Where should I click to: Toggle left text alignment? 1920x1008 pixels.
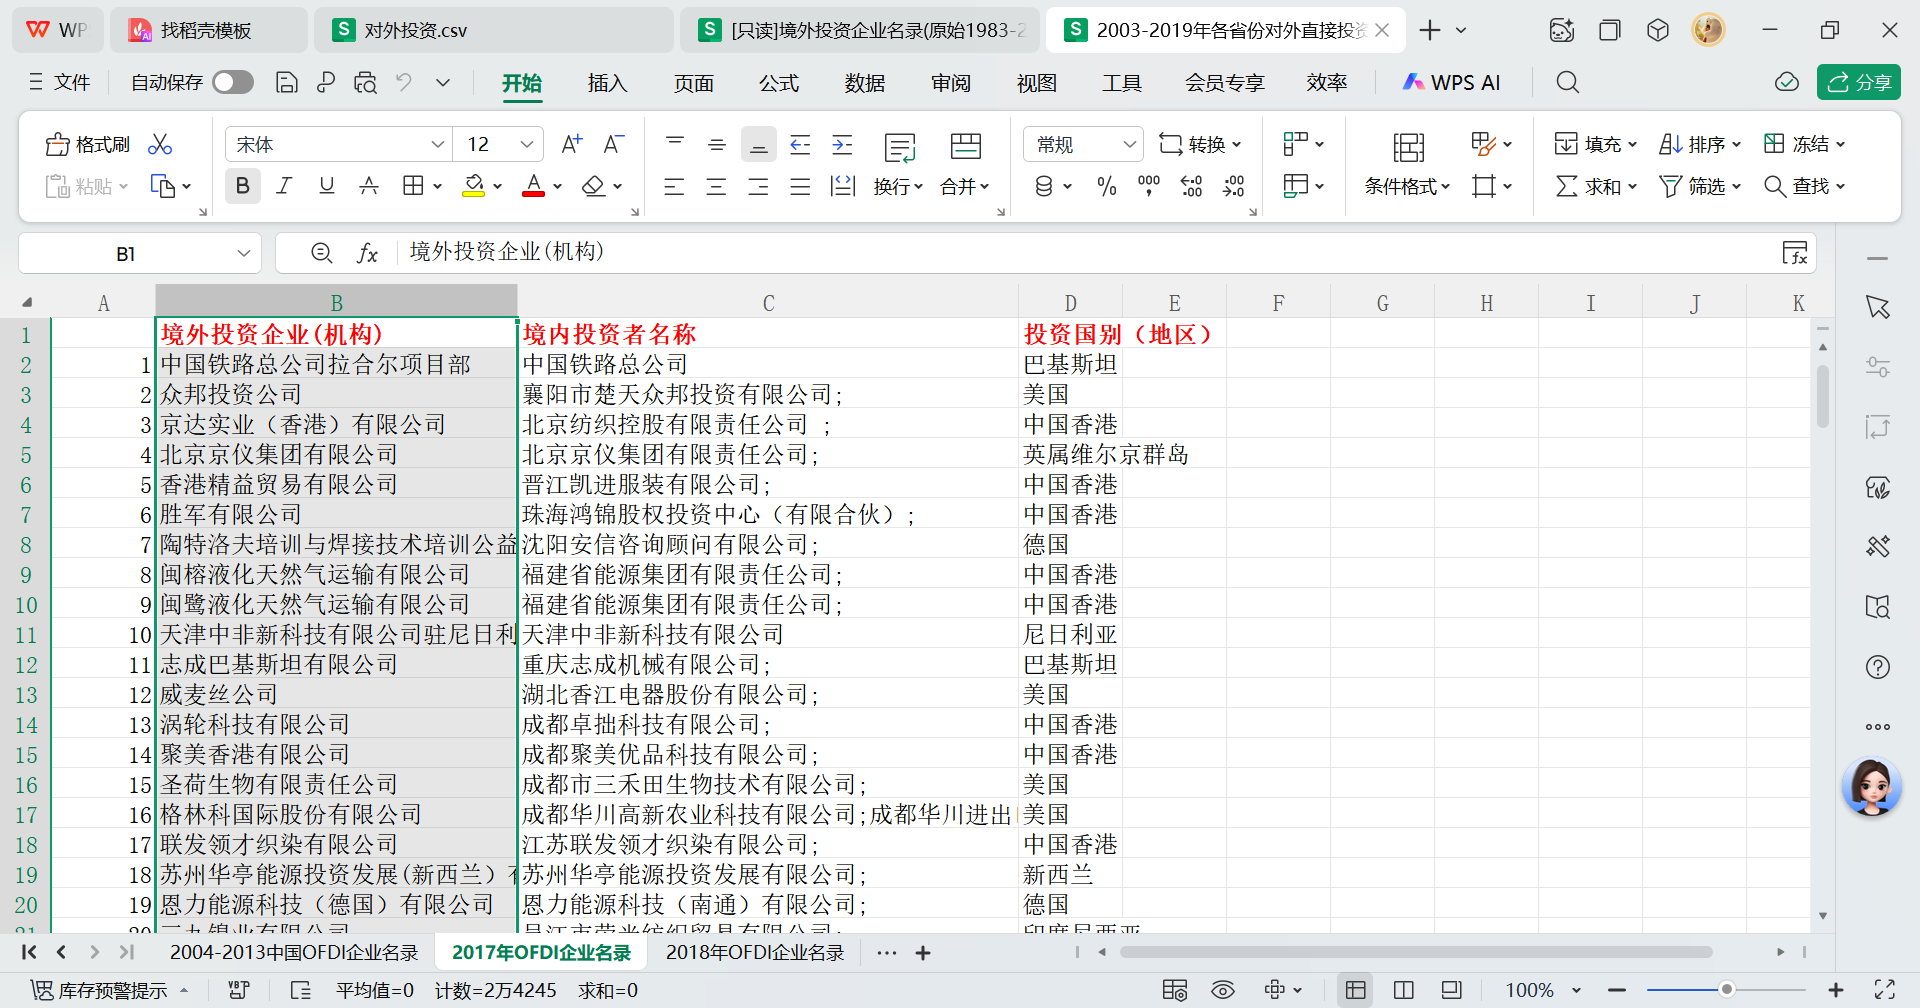coord(675,186)
